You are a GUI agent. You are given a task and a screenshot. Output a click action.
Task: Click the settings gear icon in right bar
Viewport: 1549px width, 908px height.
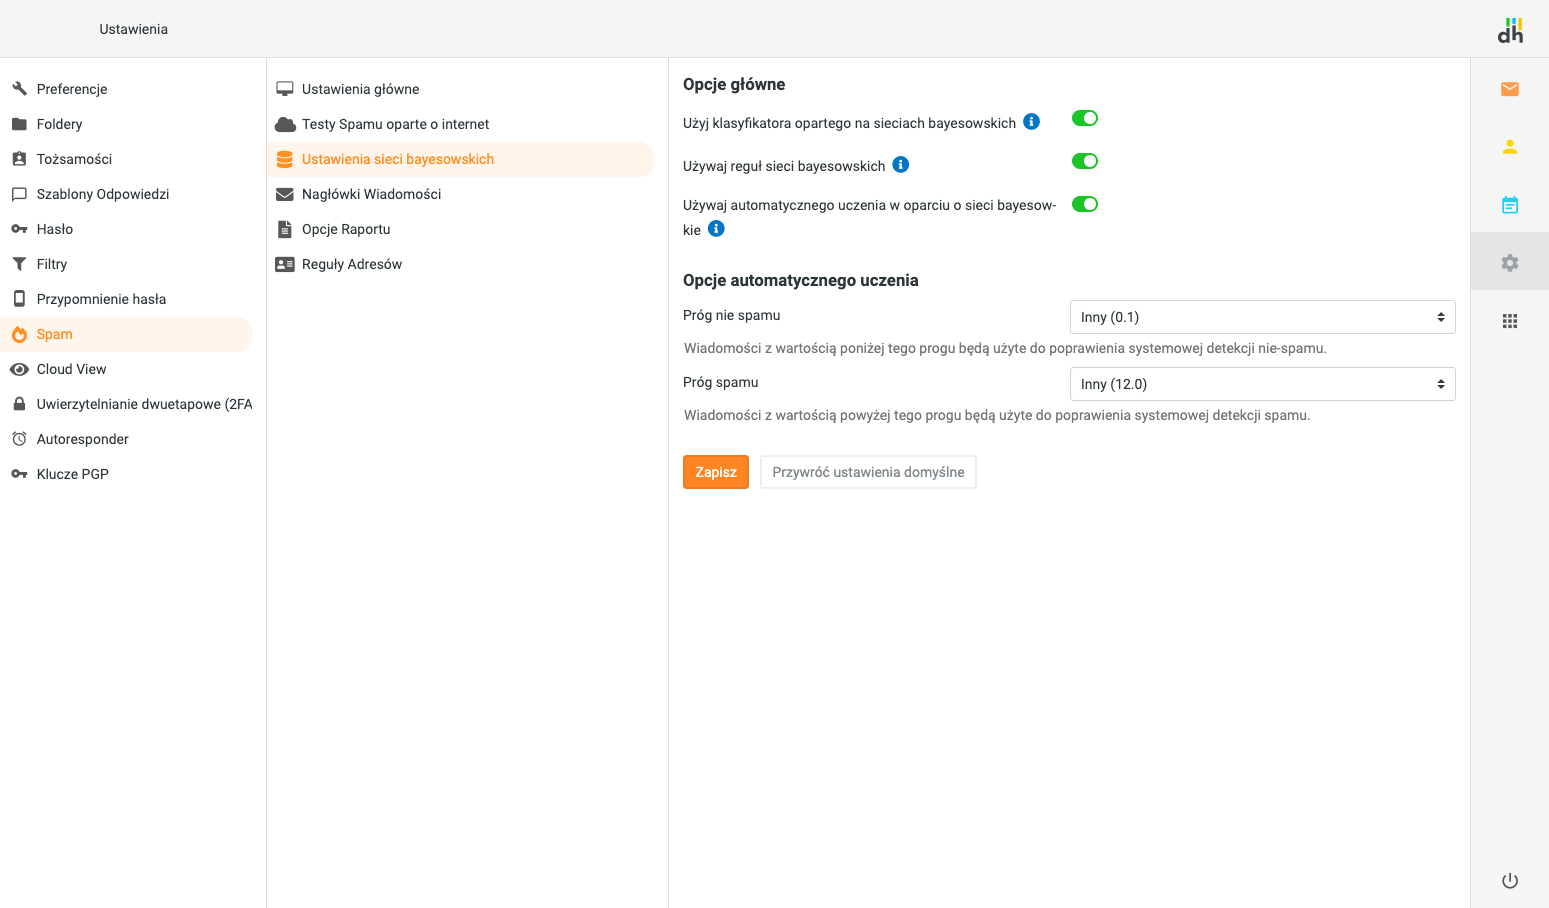(1510, 263)
